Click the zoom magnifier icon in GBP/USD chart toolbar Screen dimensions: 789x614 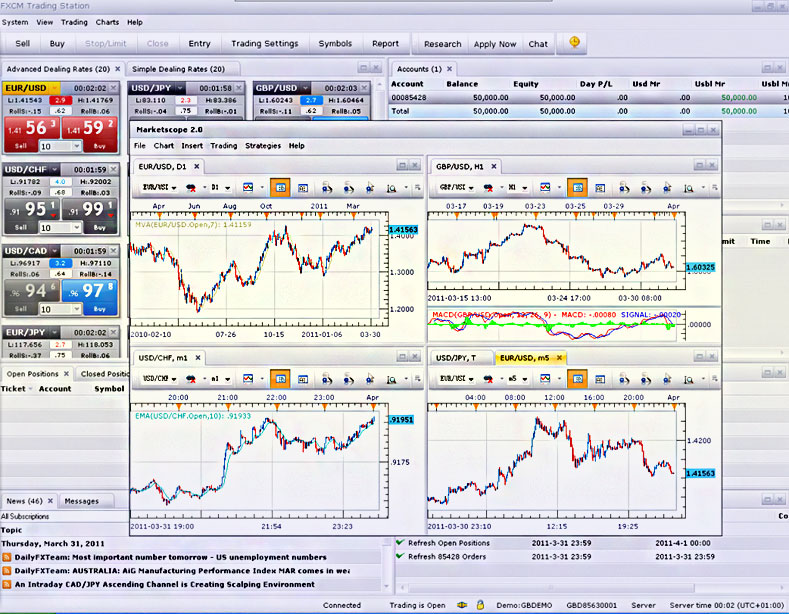688,187
